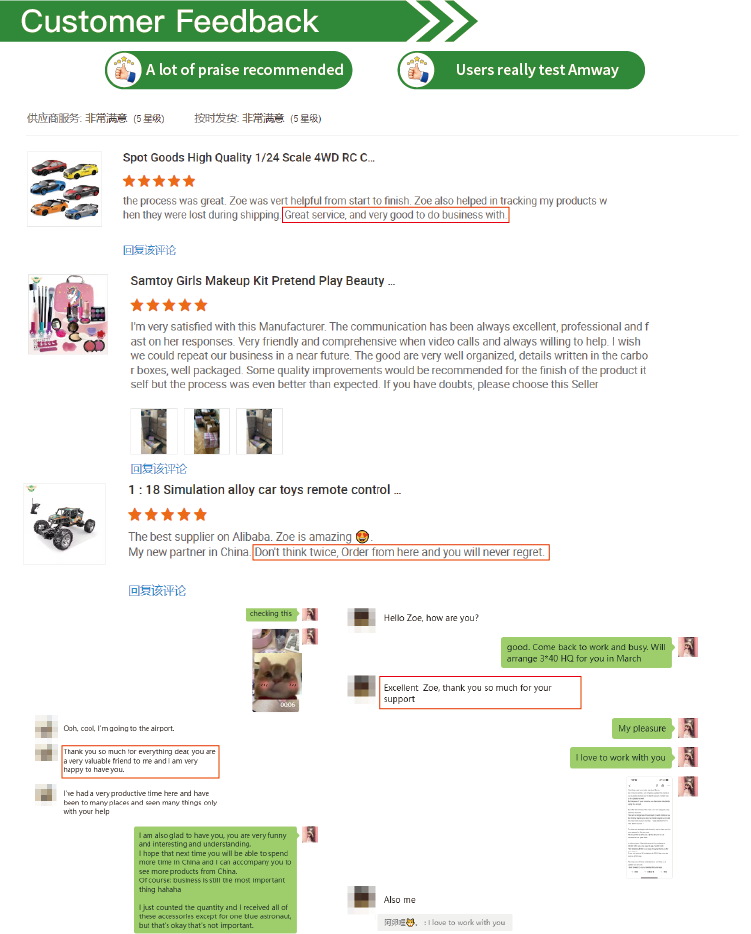This screenshot has width=751, height=934.
Task: Open the '1:18 Simulation alloy car toys' title
Action: (264, 490)
